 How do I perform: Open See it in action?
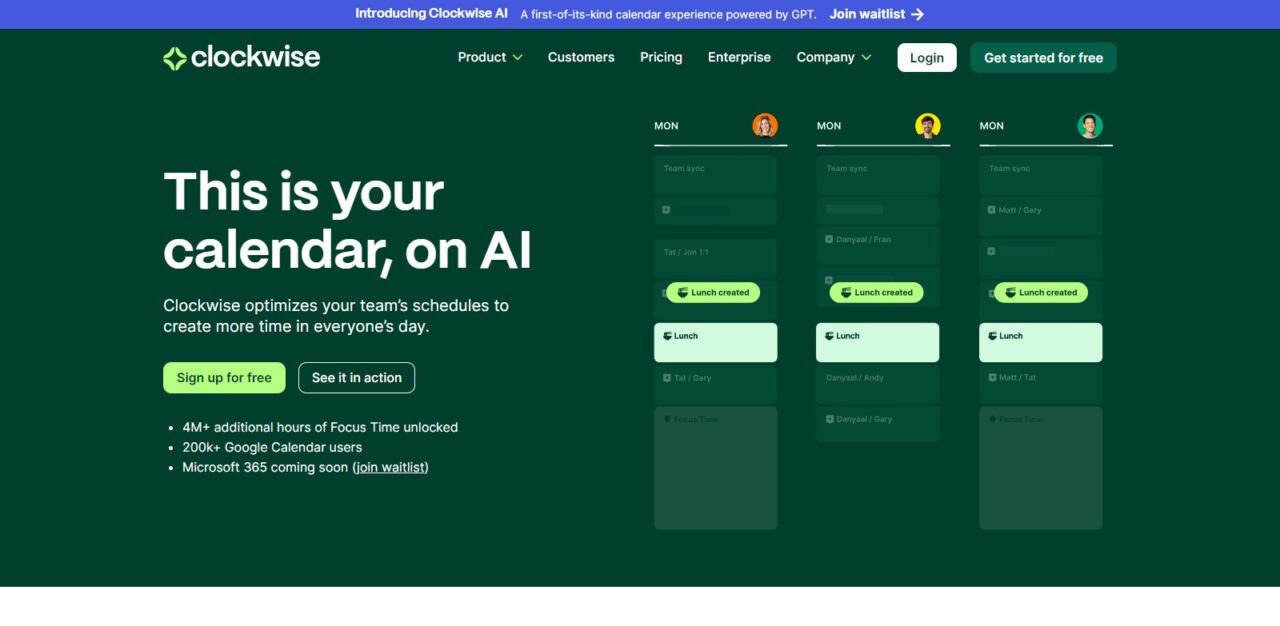pyautogui.click(x=356, y=378)
